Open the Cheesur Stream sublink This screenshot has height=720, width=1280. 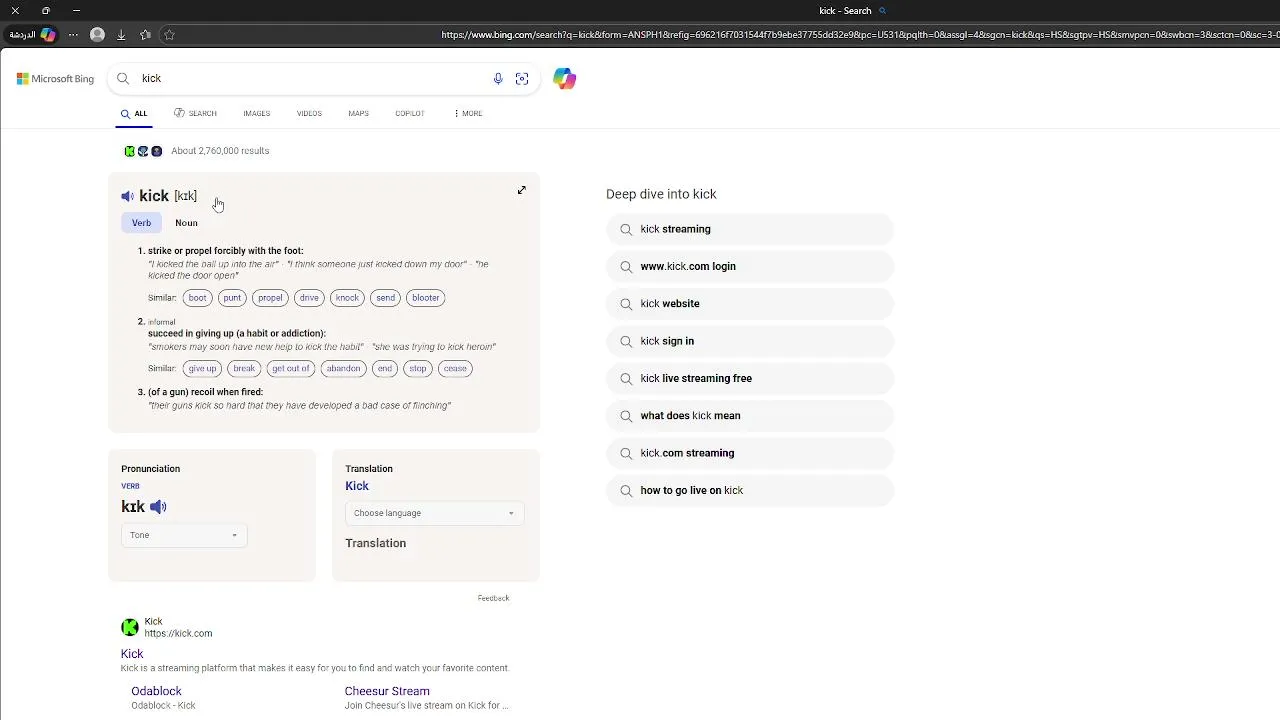pyautogui.click(x=387, y=691)
